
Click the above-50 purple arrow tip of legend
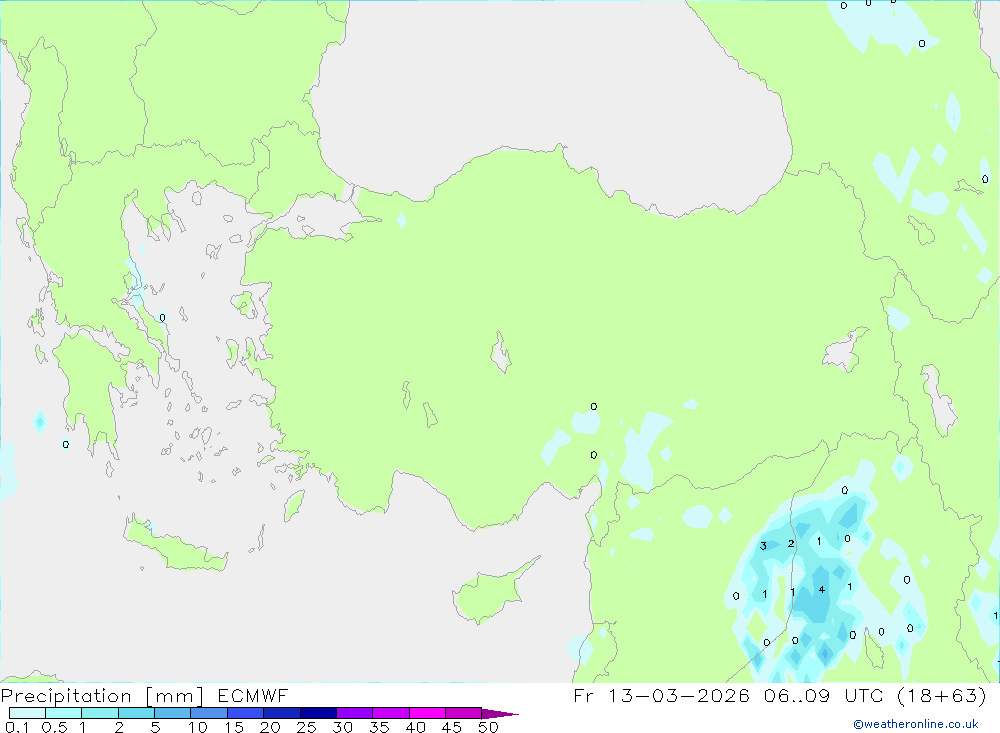tap(500, 714)
